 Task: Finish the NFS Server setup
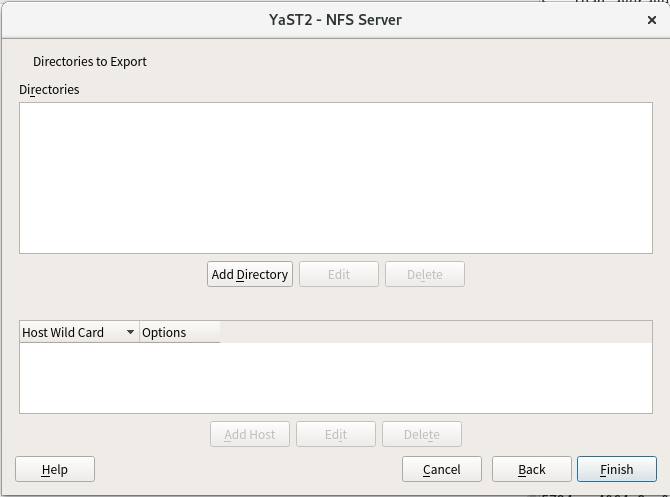(x=617, y=469)
